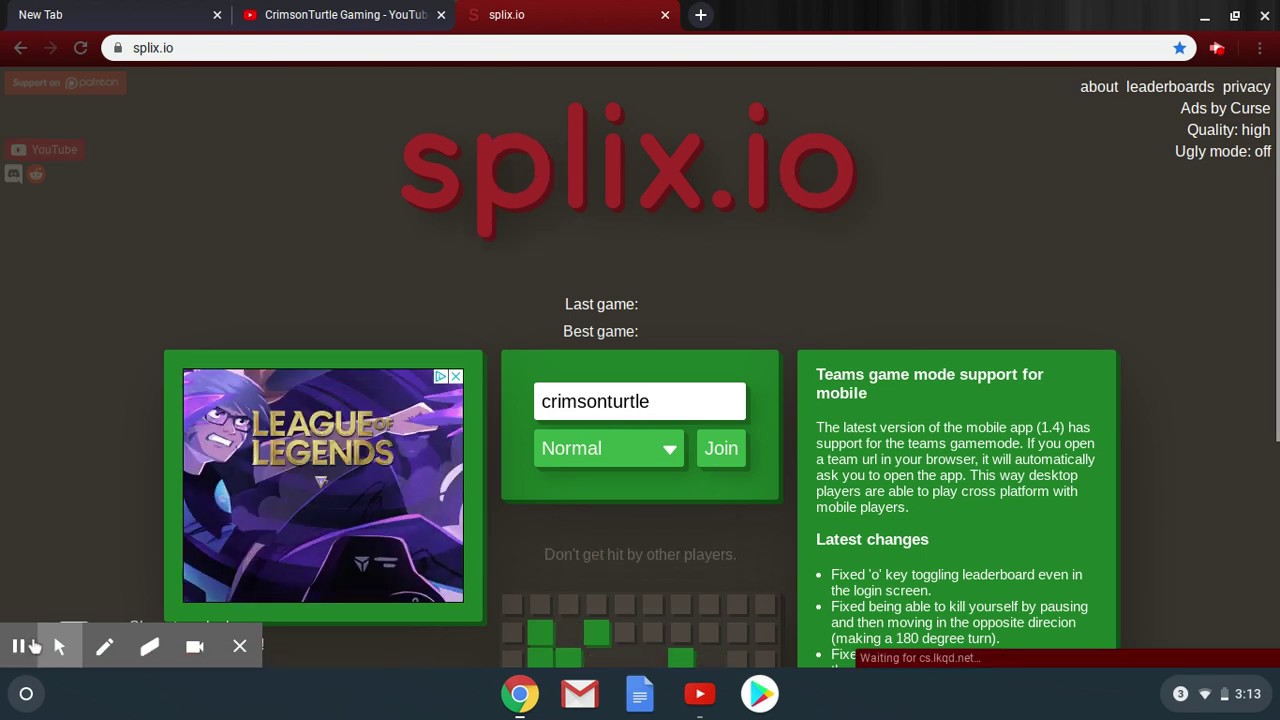
Task: Click the browser page scrollbar
Action: (x=1276, y=255)
